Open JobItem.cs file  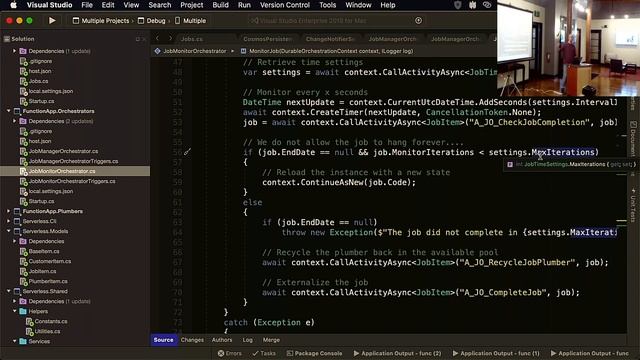[42, 271]
